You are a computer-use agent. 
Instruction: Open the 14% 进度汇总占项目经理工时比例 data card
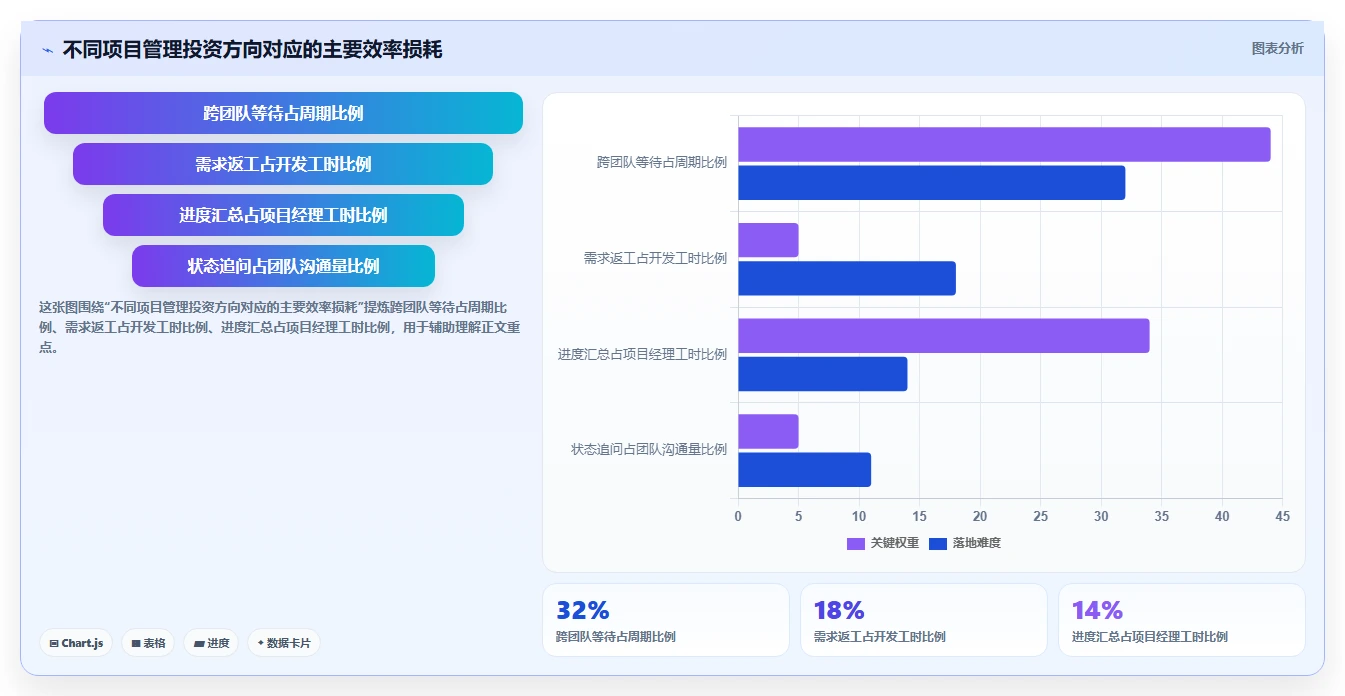(x=1182, y=620)
